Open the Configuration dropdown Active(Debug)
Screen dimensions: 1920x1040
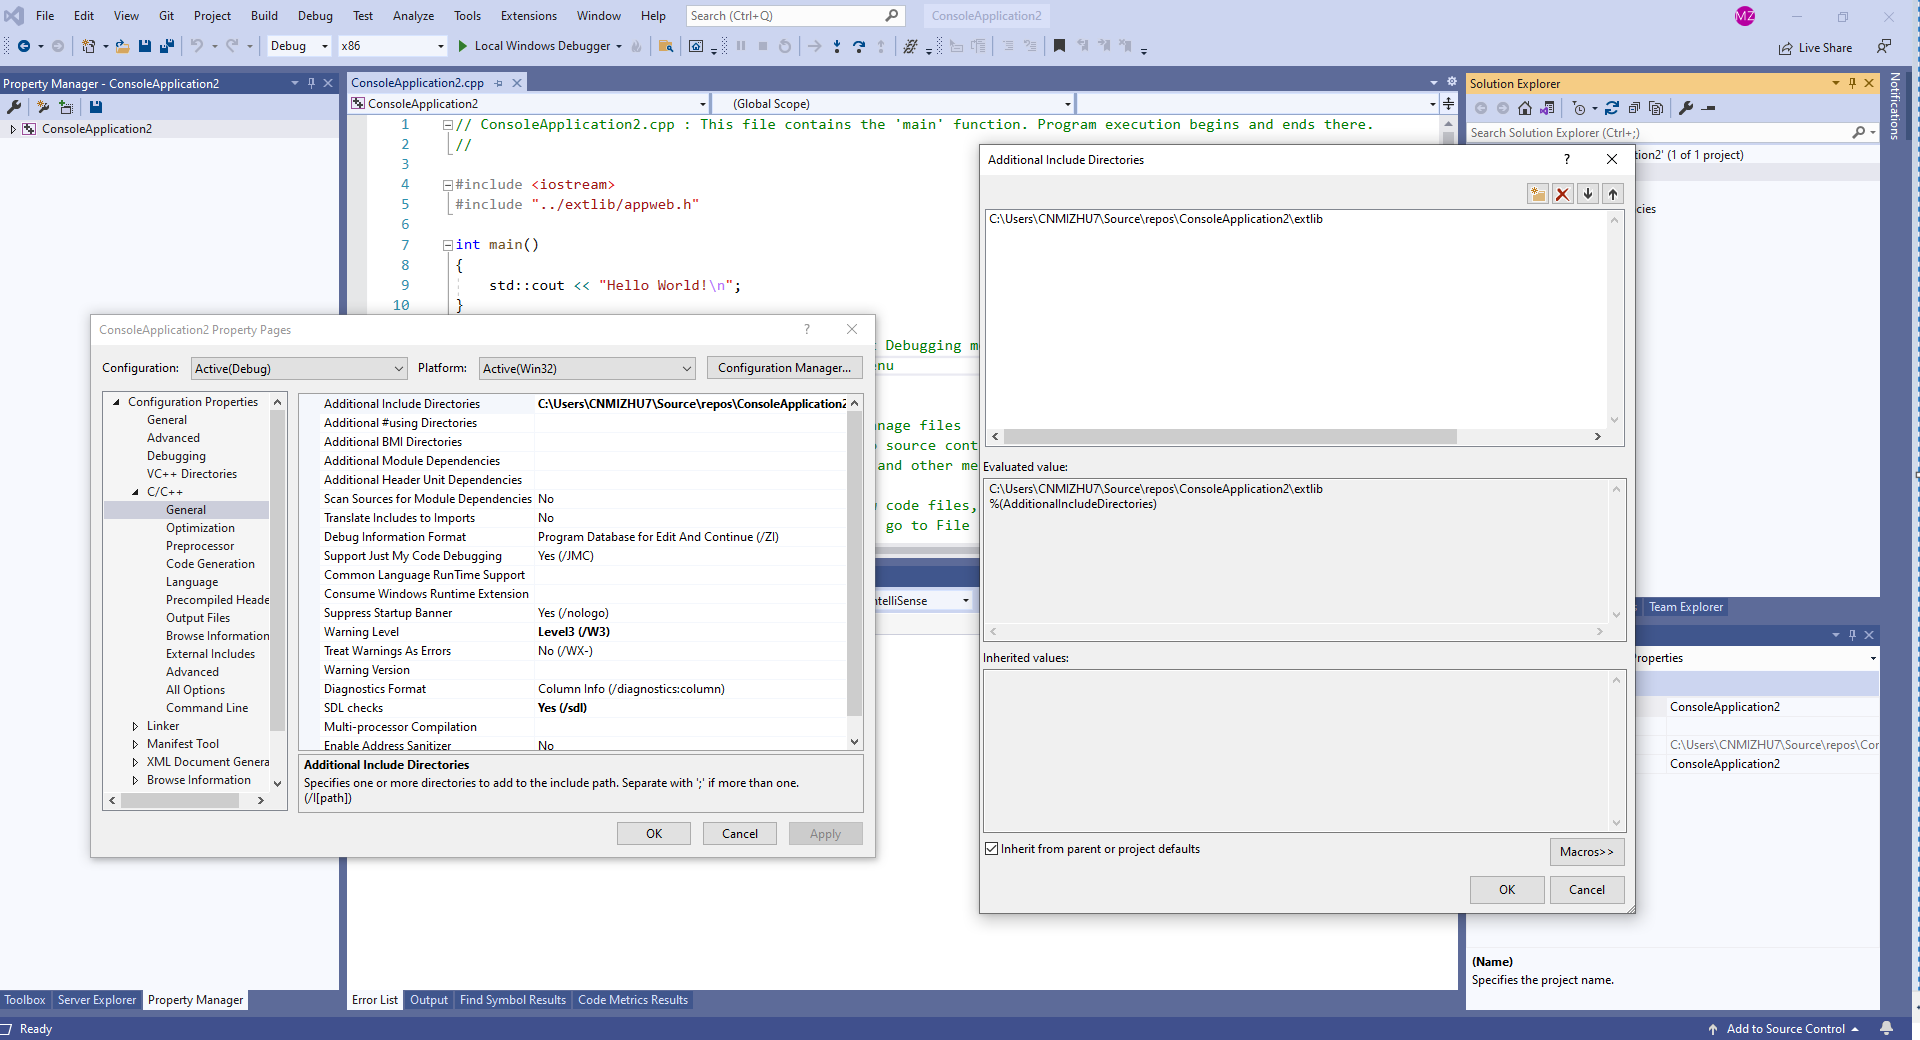299,368
